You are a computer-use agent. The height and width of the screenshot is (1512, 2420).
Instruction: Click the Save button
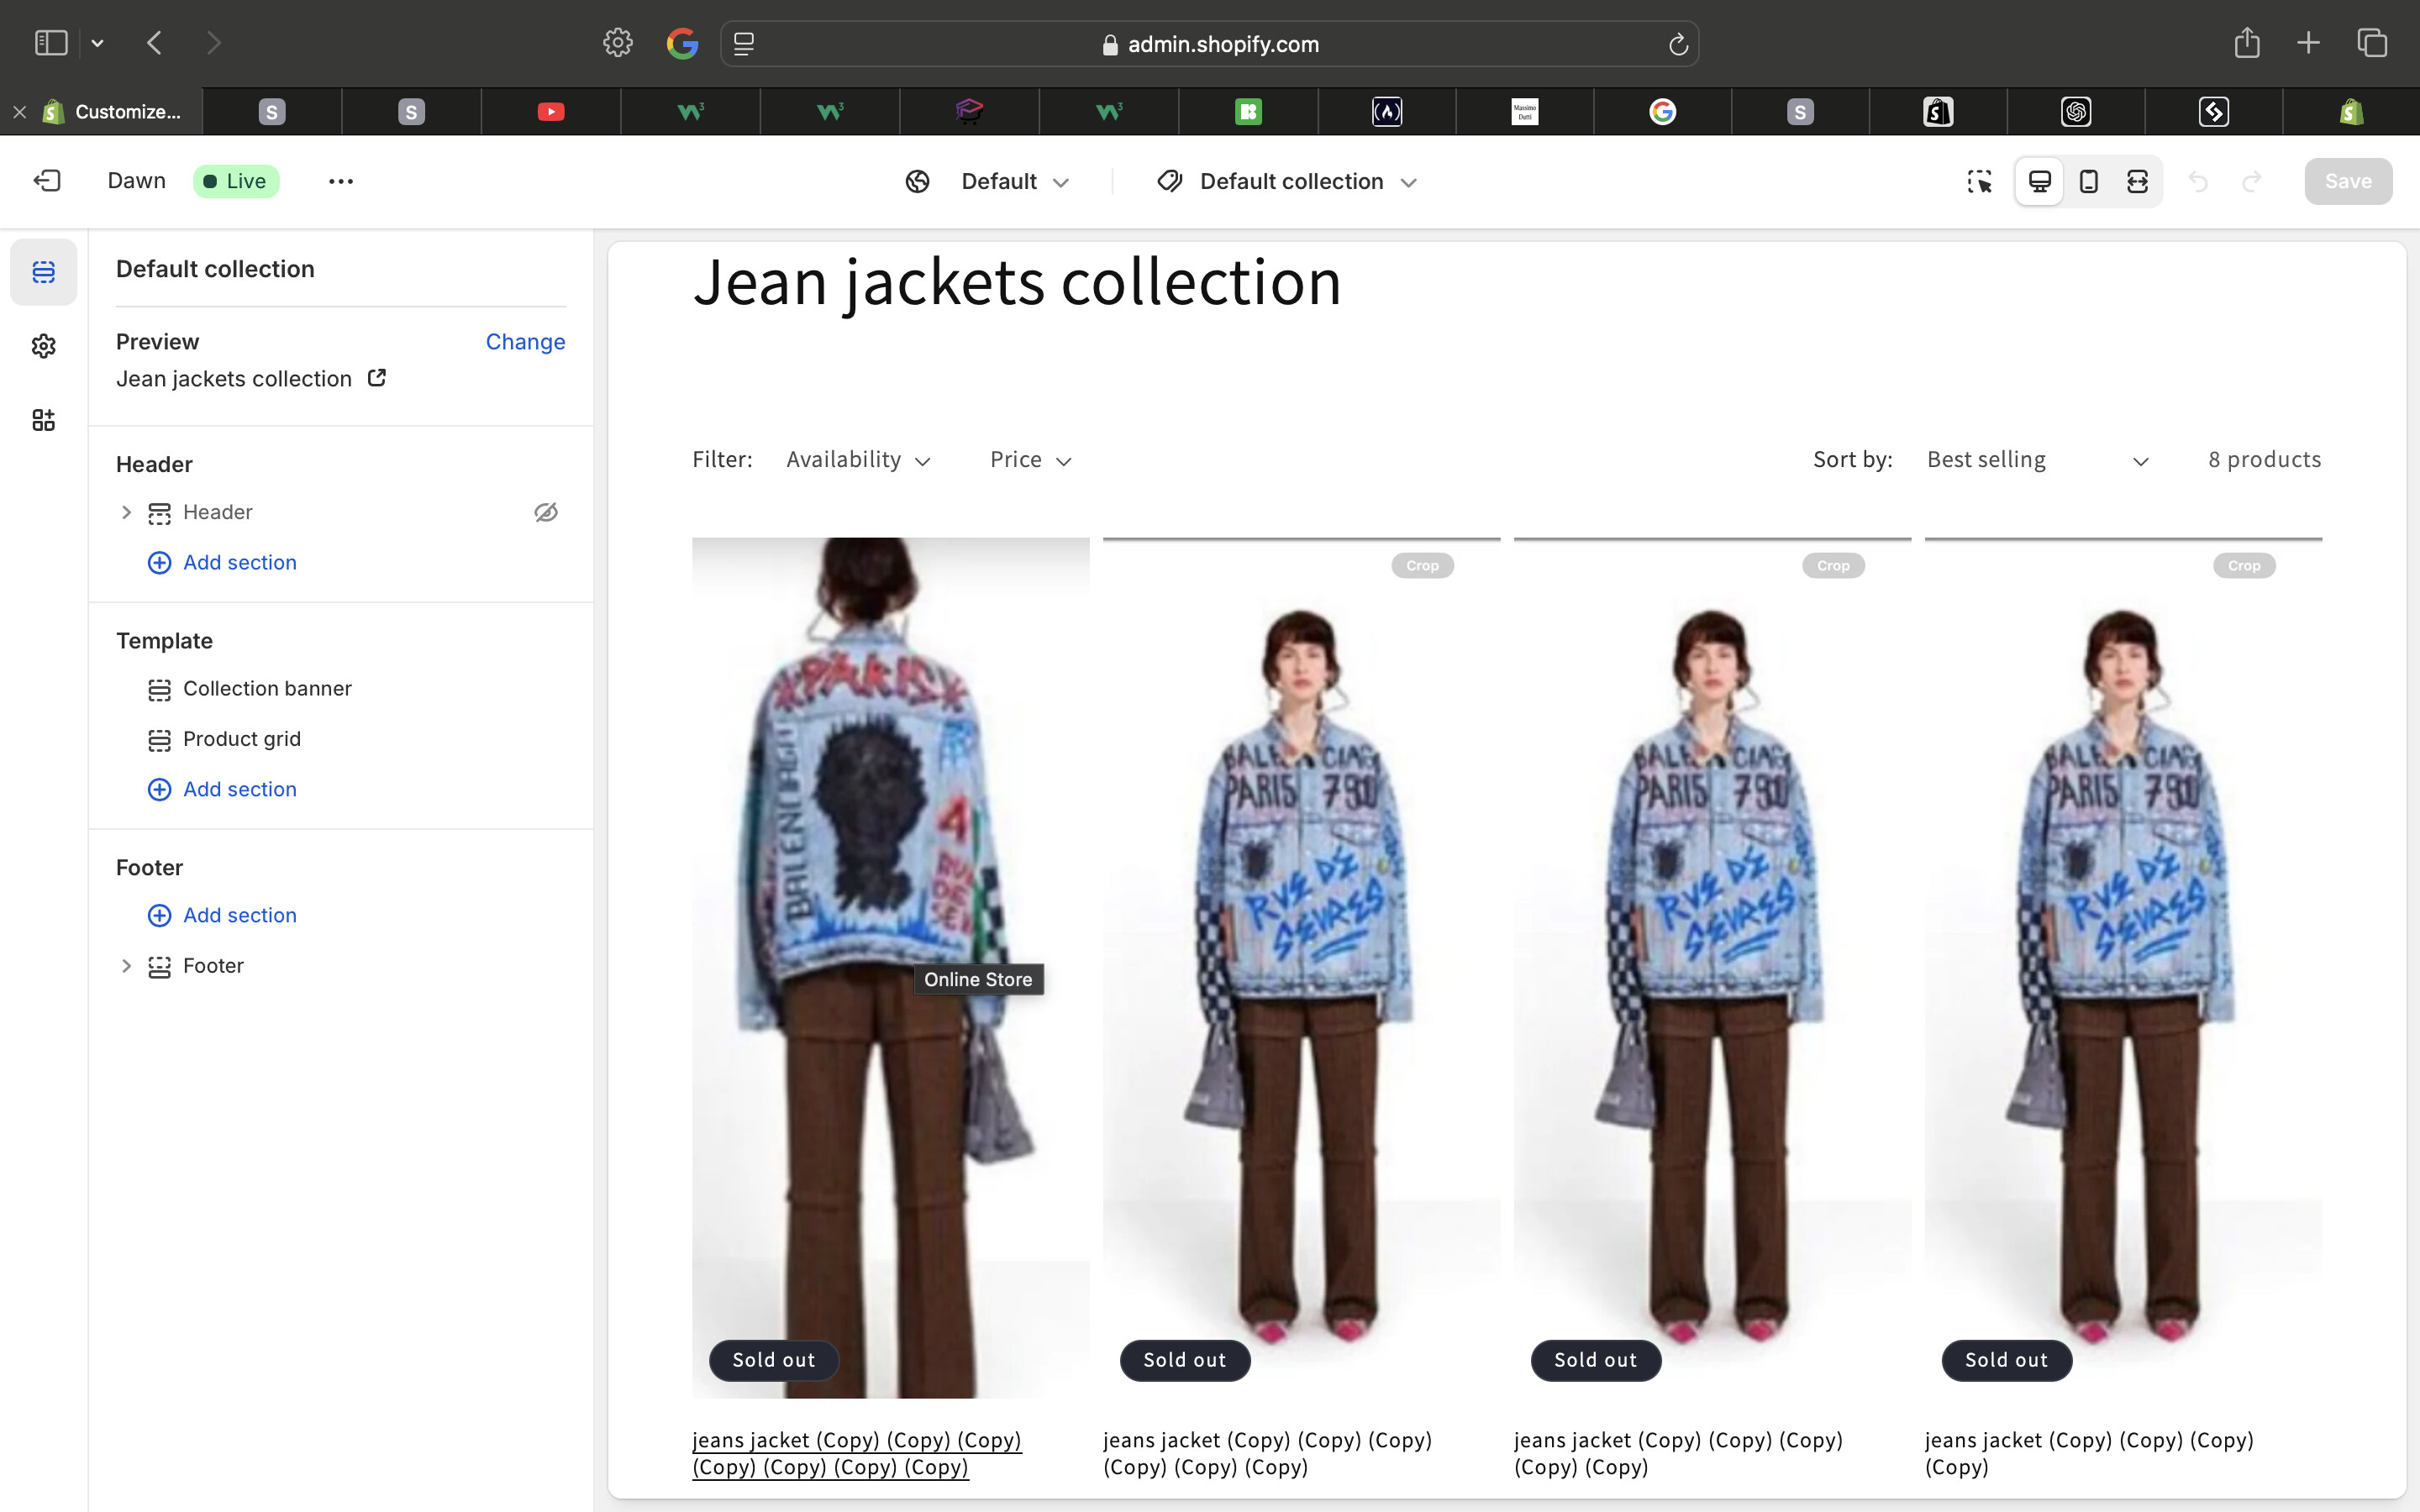[2348, 181]
